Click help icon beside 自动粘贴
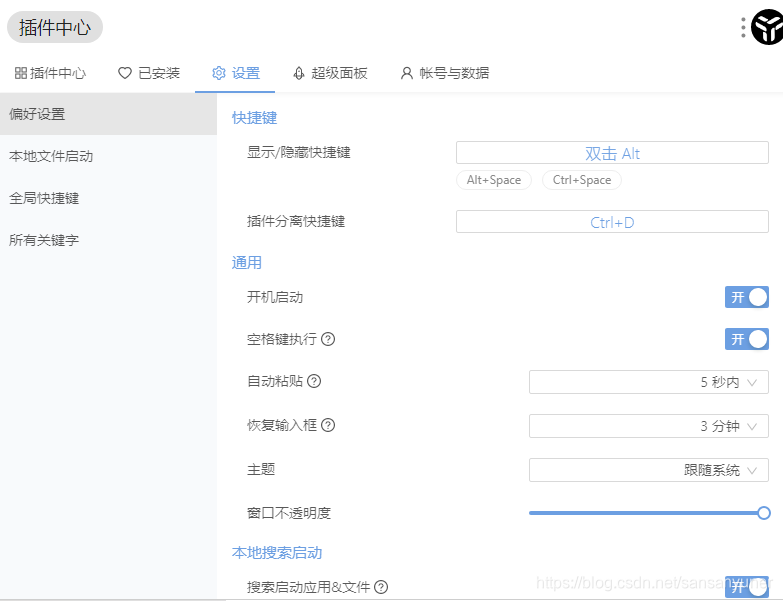 click(314, 381)
